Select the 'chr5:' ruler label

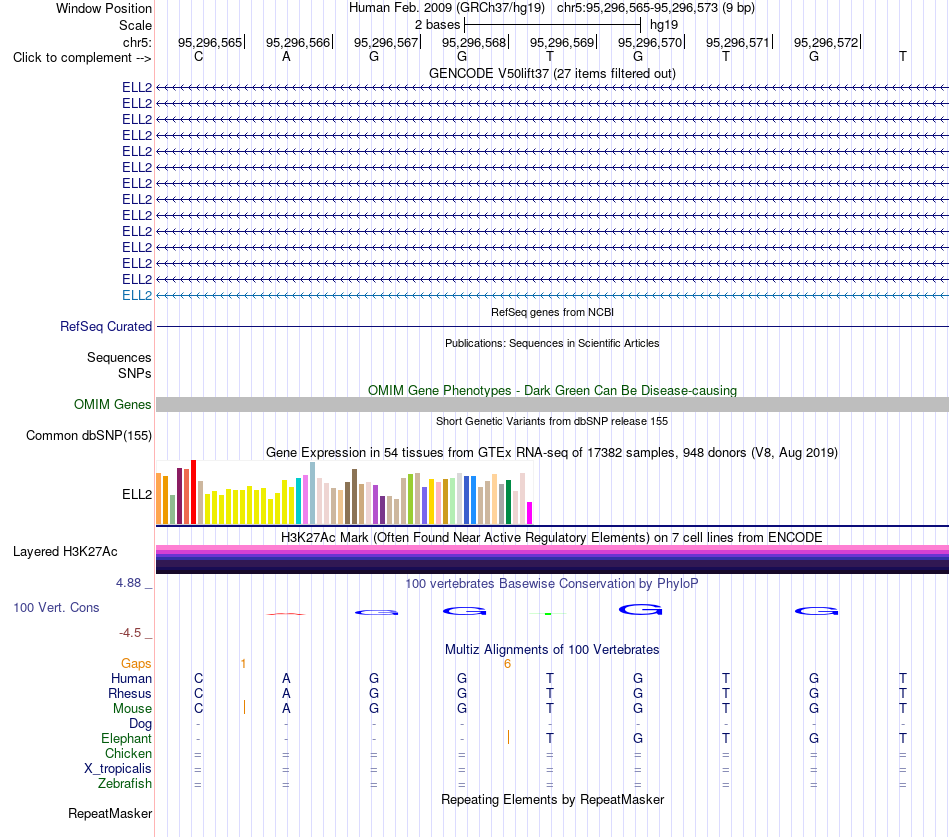(x=137, y=42)
